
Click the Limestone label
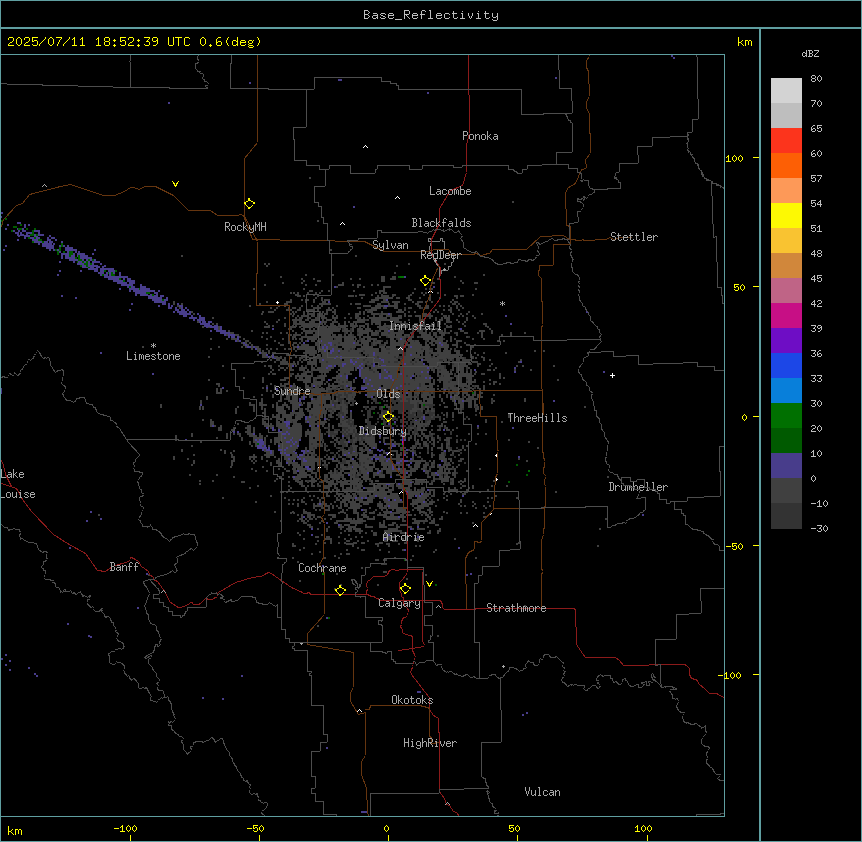(153, 356)
